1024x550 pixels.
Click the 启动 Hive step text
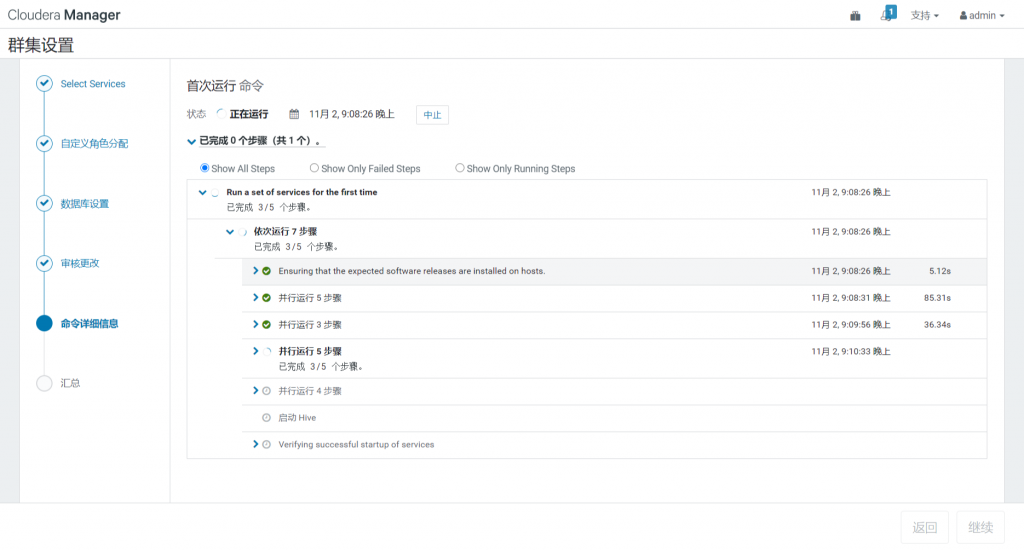297,418
